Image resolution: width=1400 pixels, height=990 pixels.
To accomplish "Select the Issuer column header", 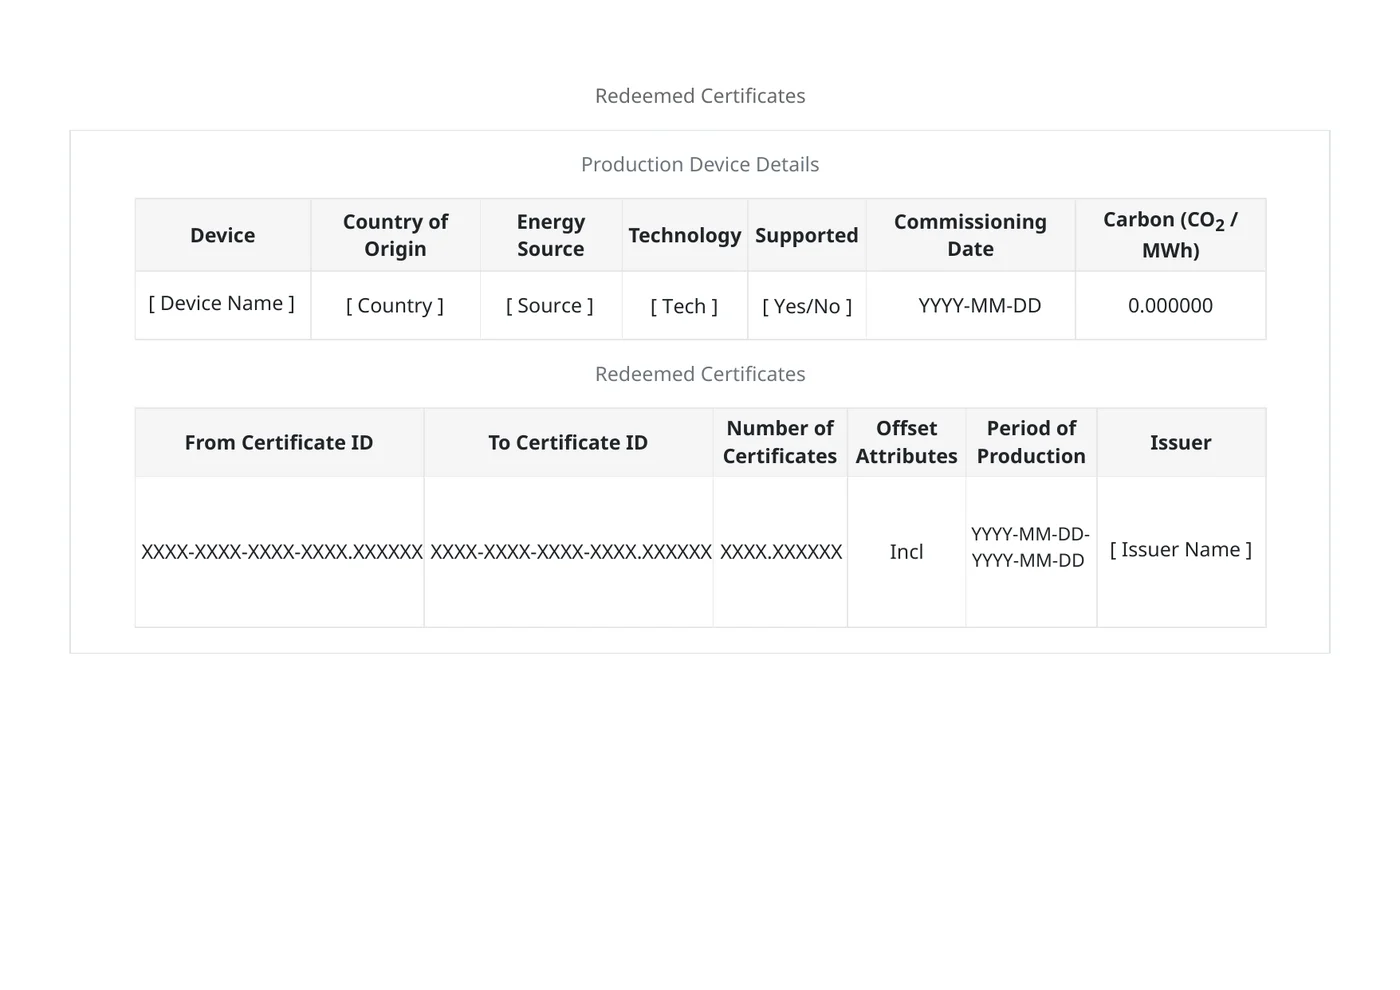I will pyautogui.click(x=1181, y=442).
